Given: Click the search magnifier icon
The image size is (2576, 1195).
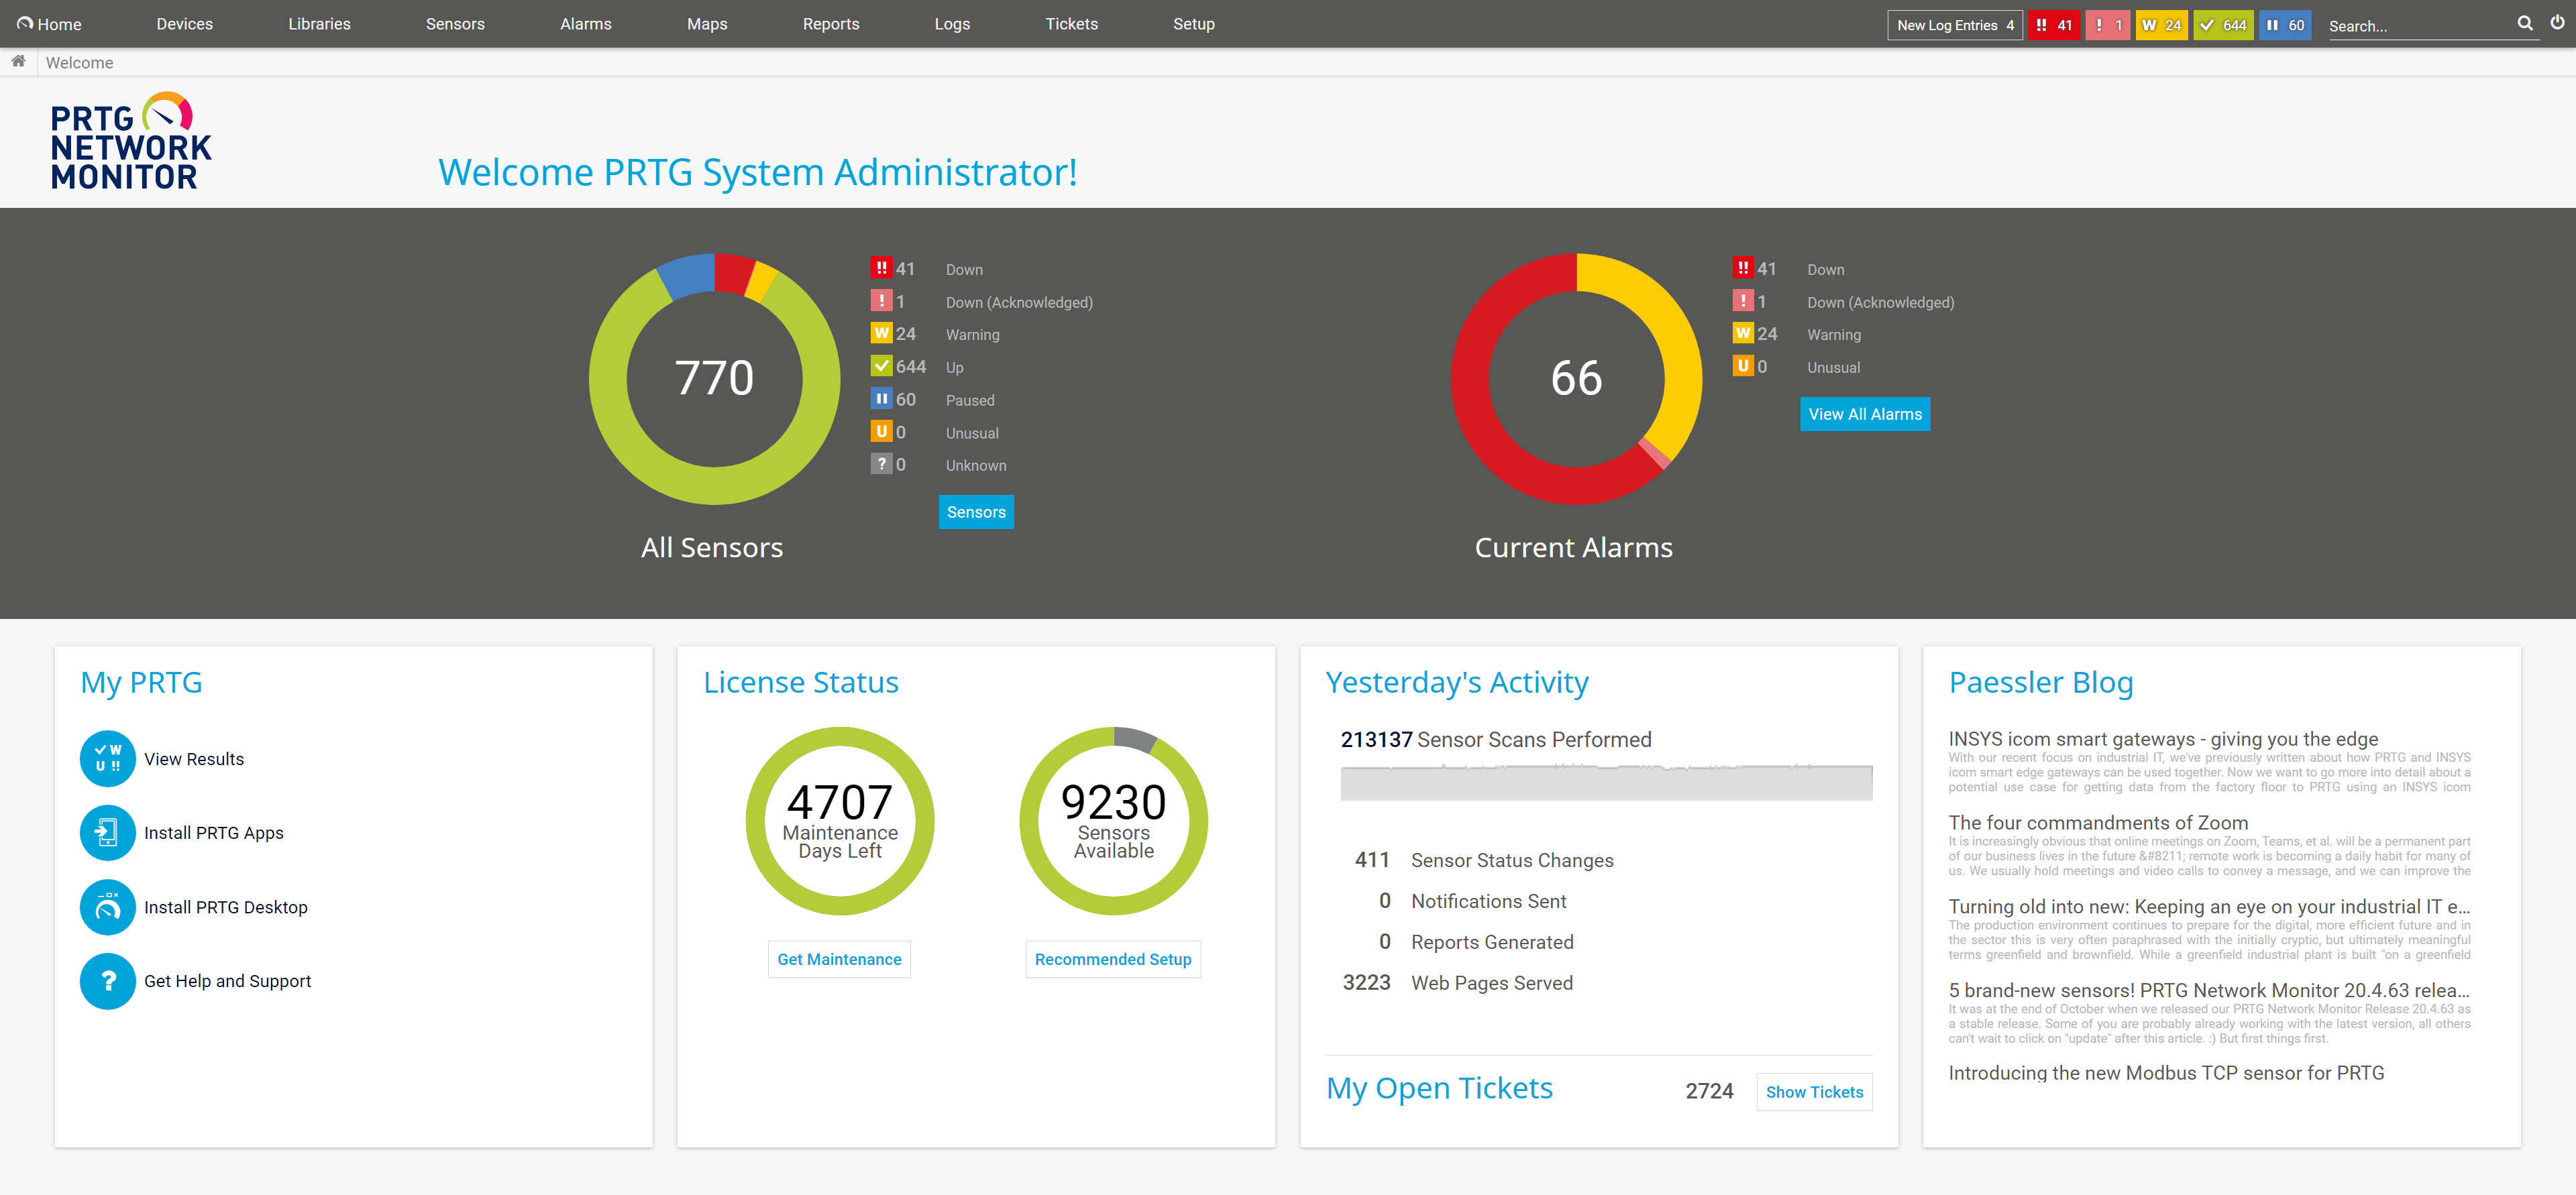Looking at the screenshot, I should pyautogui.click(x=2524, y=23).
